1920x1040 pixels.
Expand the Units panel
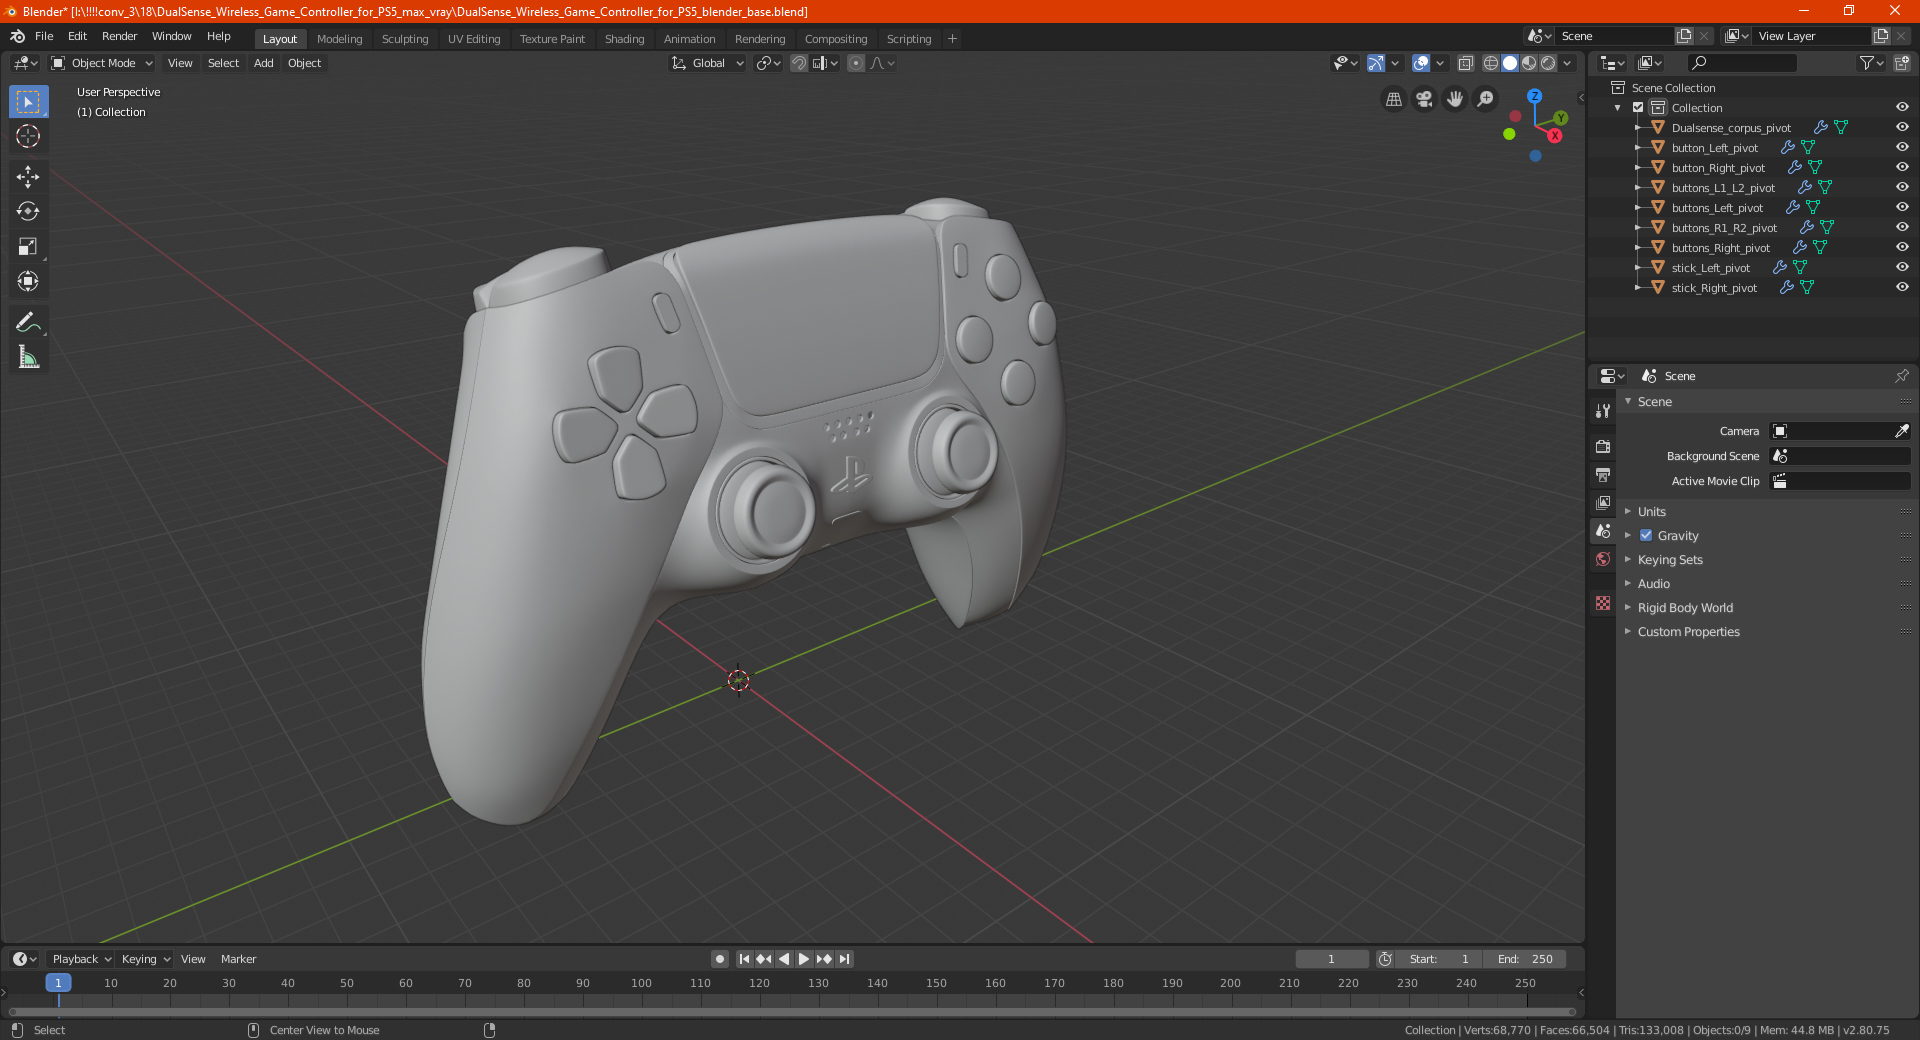click(1651, 512)
